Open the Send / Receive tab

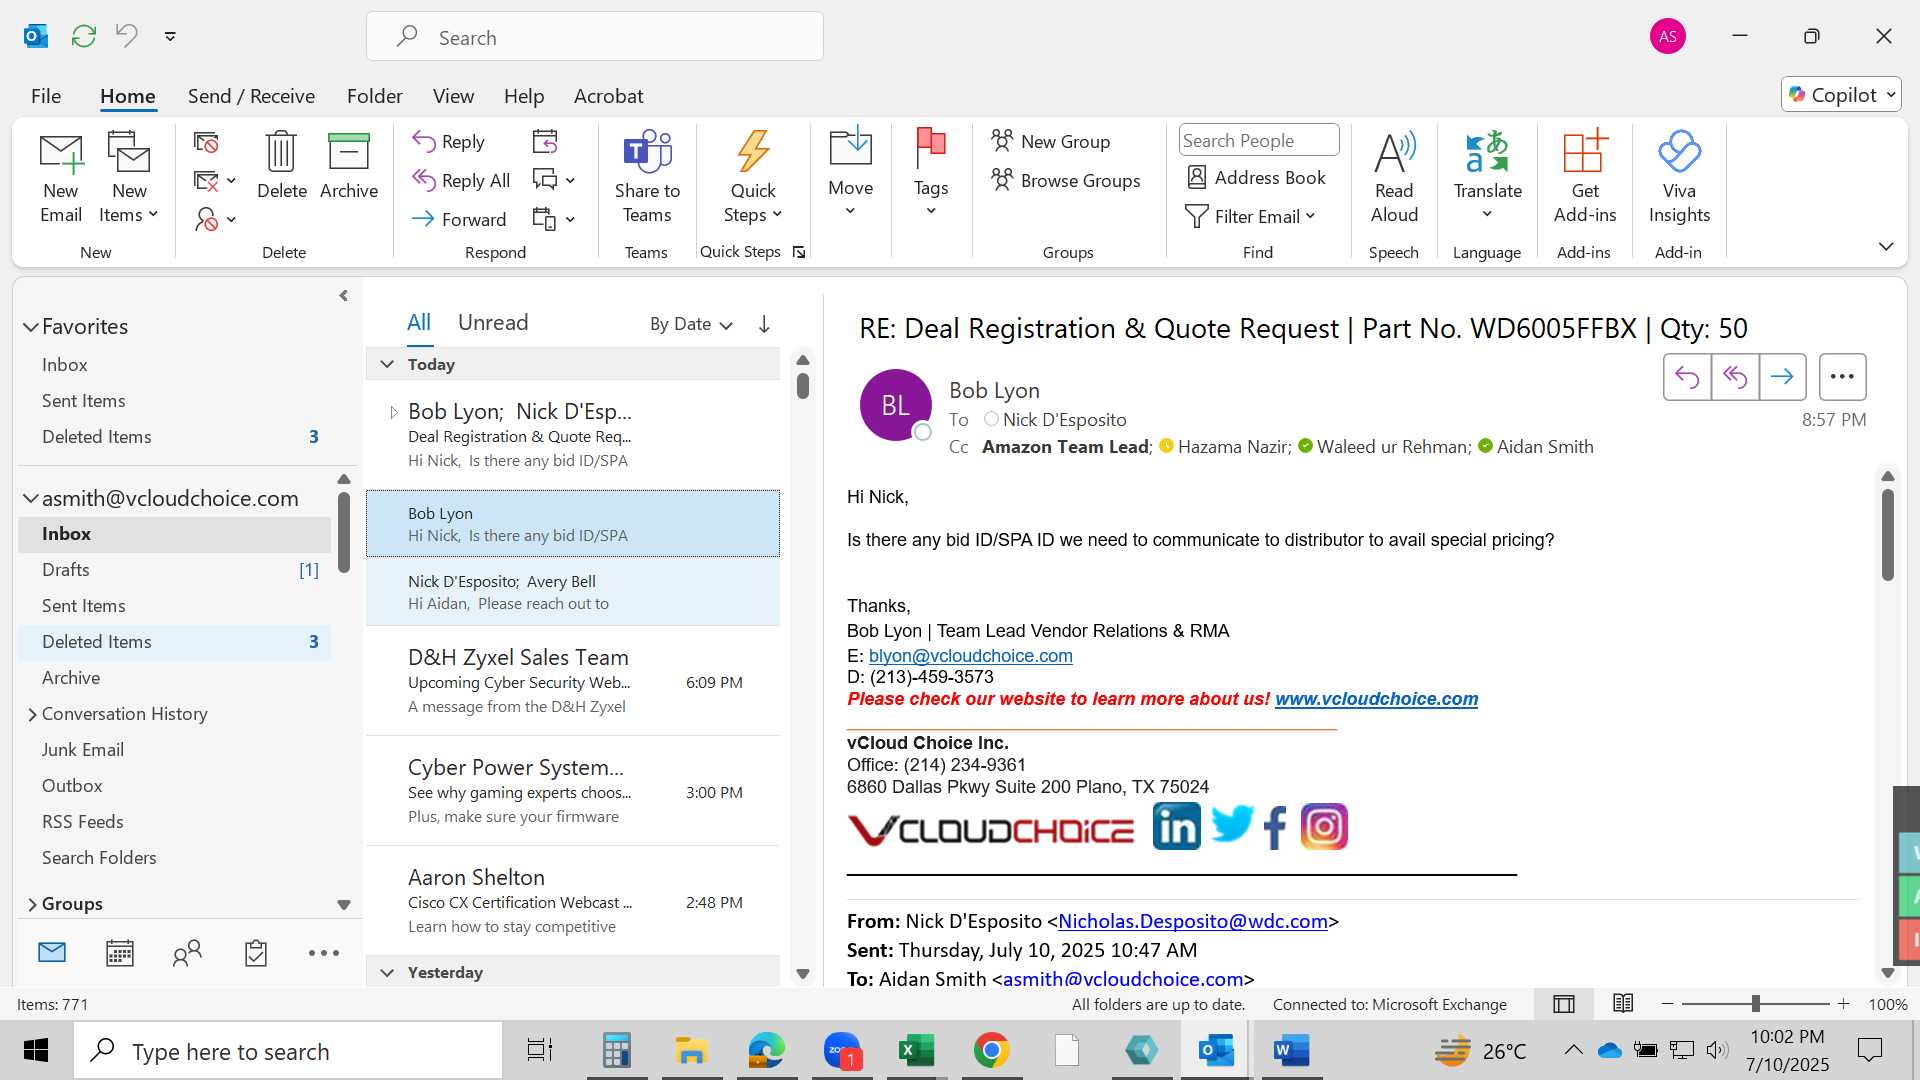coord(251,96)
